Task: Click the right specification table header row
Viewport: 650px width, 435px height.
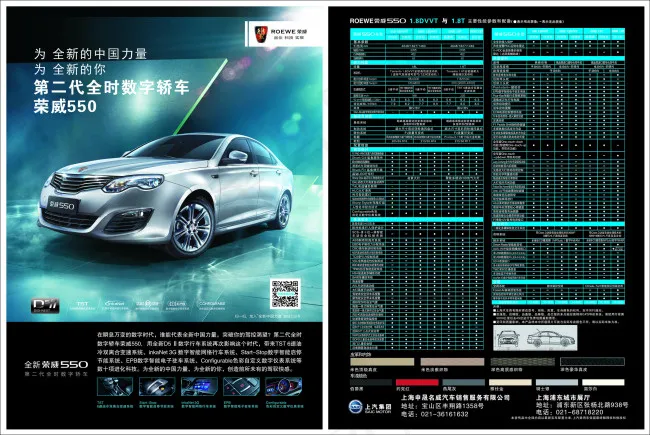Action: click(x=558, y=34)
